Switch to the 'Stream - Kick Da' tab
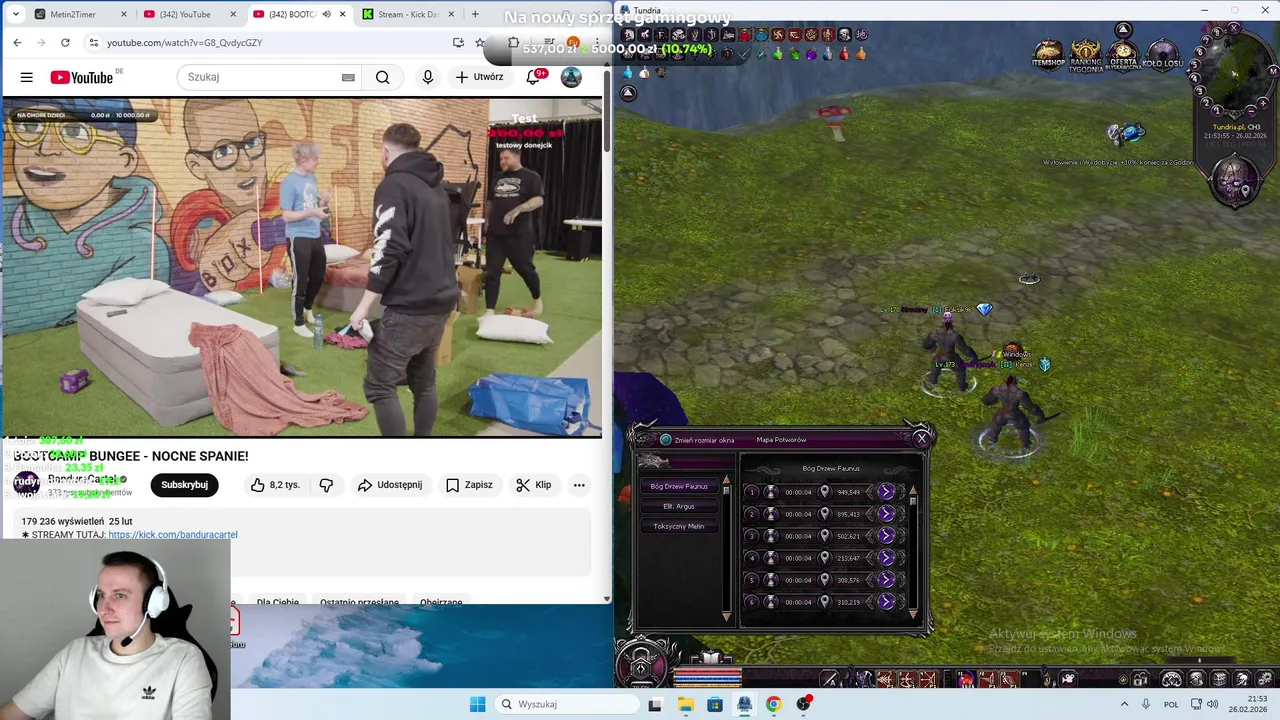This screenshot has width=1280, height=720. pyautogui.click(x=408, y=14)
